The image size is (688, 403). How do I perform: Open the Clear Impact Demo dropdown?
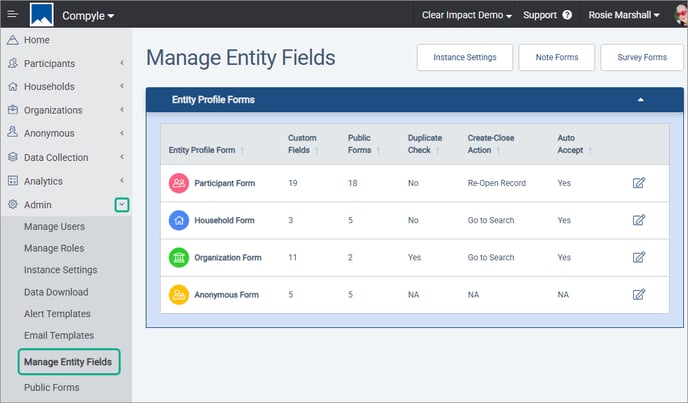point(466,15)
